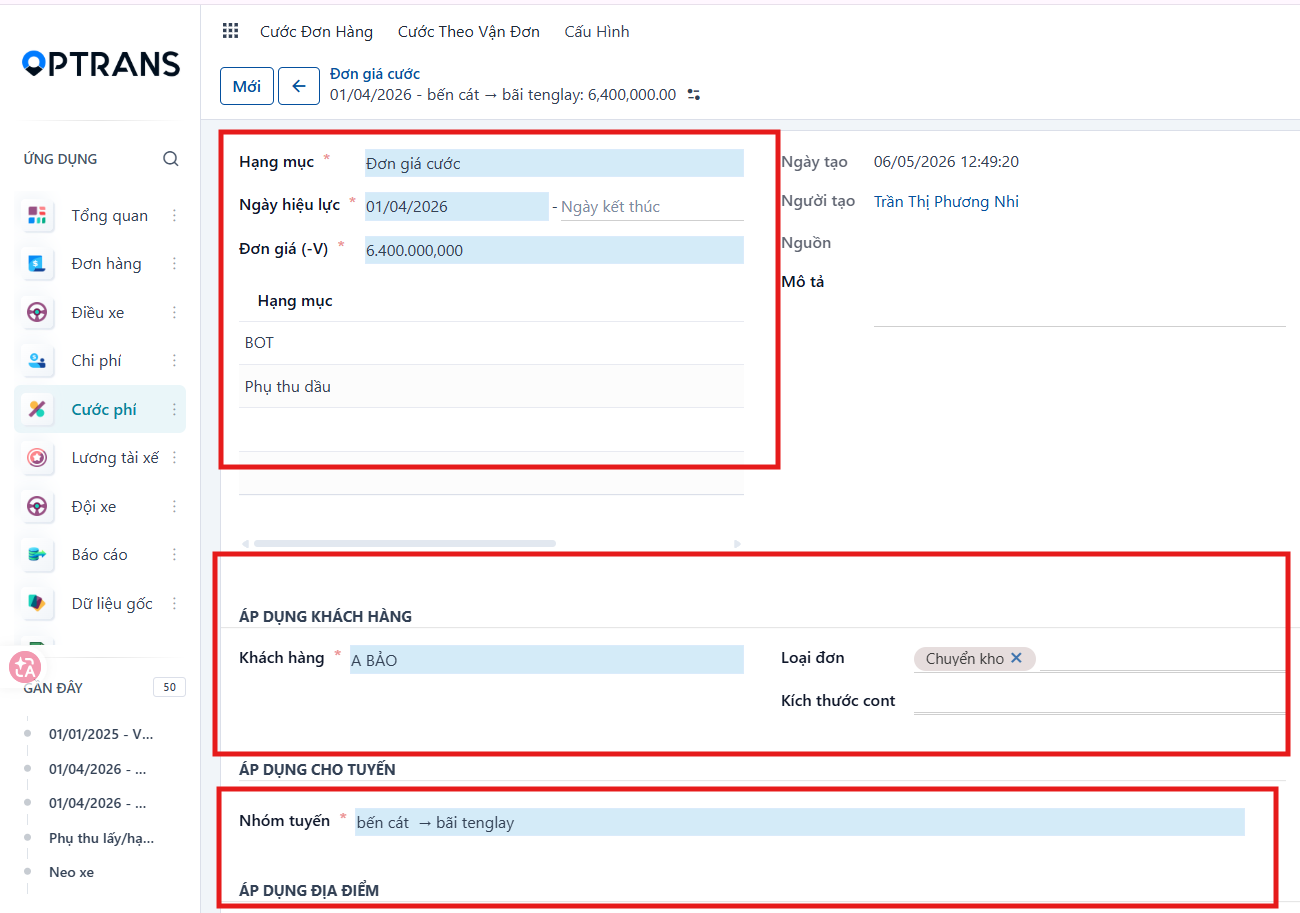Open the three-dot menu for Đơn hàng
The height and width of the screenshot is (913, 1300).
(x=174, y=264)
